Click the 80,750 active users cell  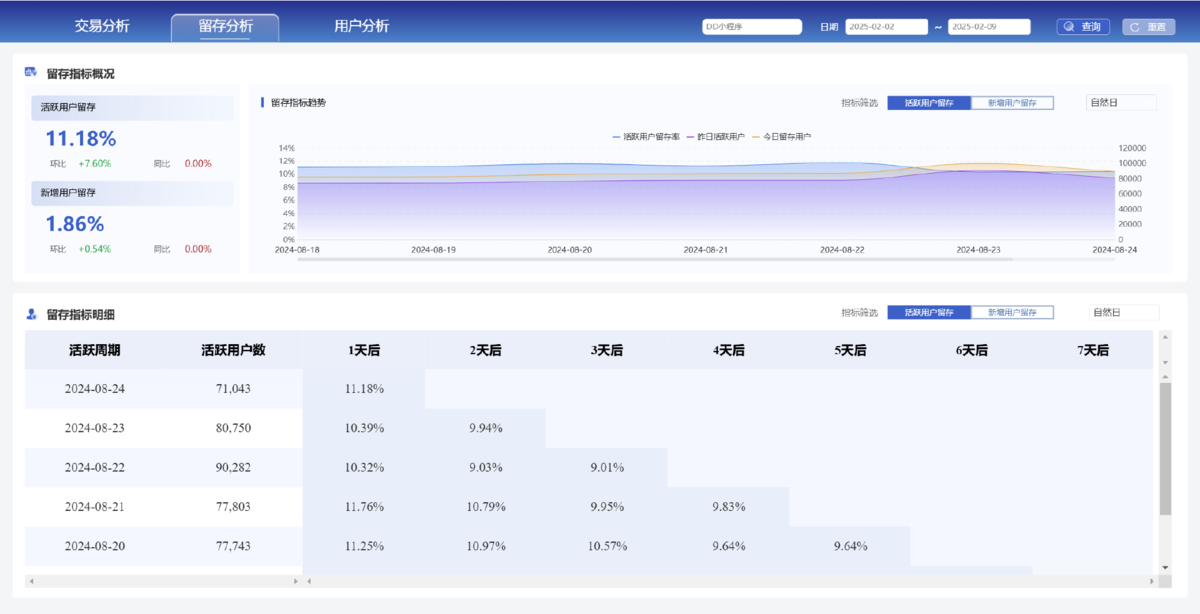[233, 428]
